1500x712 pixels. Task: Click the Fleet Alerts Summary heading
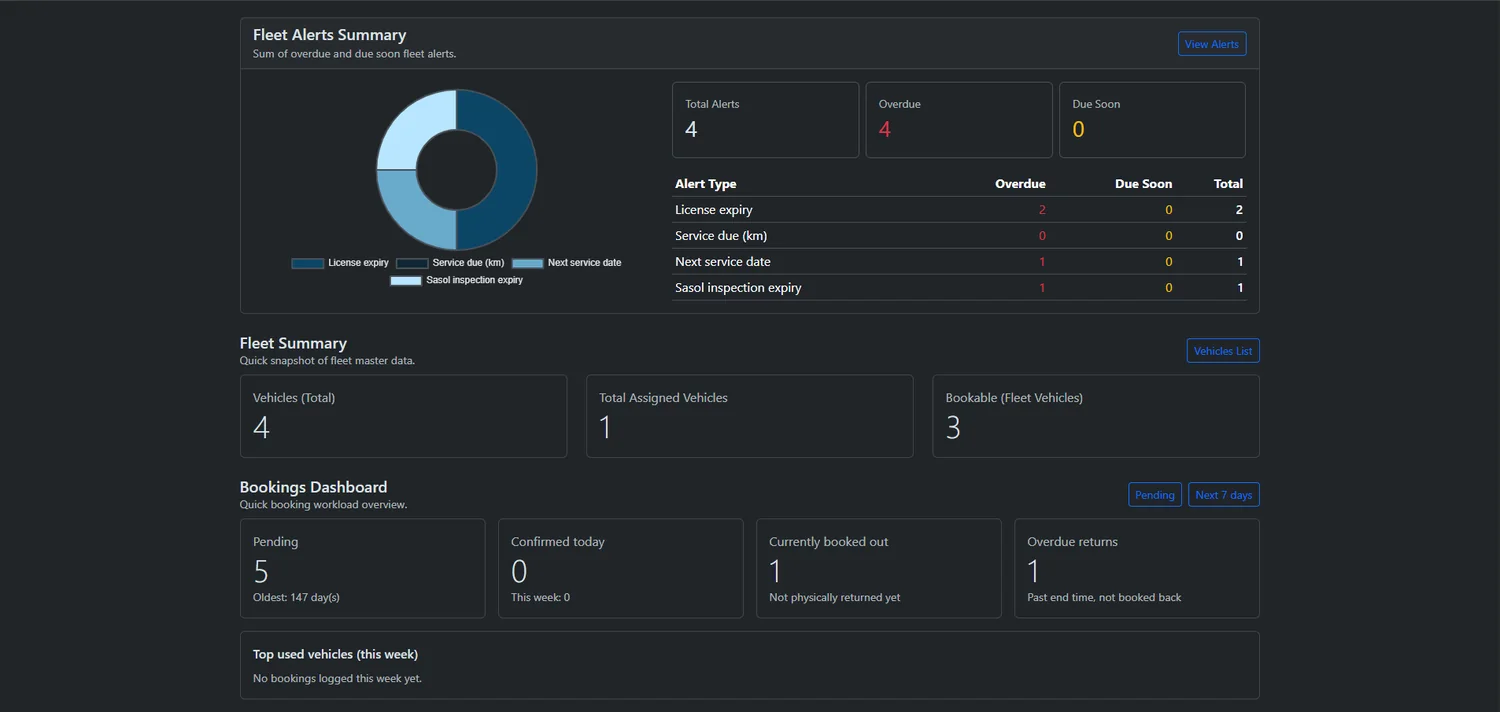329,35
